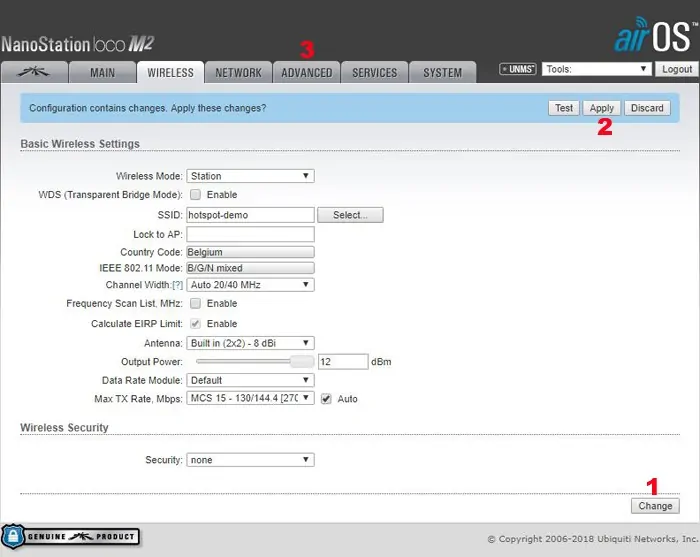
Task: Click the UNMS icon button
Action: pos(517,70)
